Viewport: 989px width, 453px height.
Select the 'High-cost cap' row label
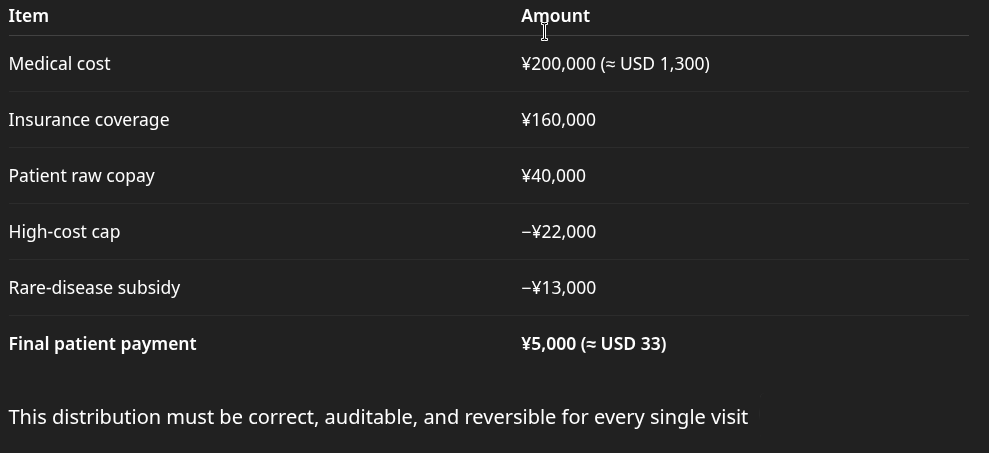64,232
